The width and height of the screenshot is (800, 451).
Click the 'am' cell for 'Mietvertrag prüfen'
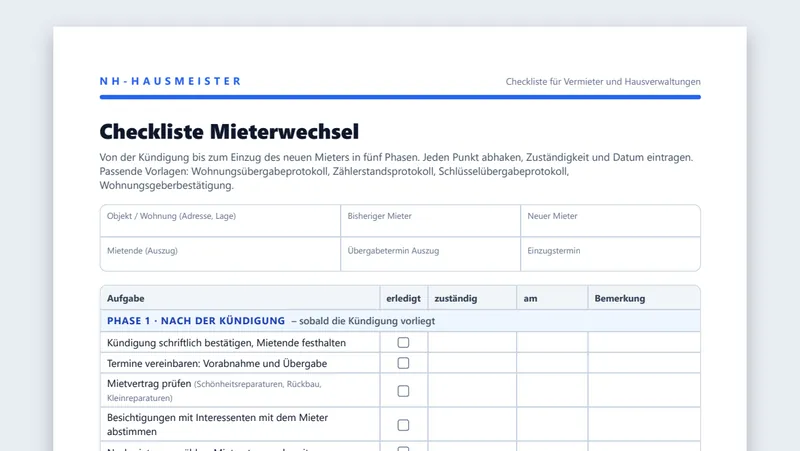coord(553,390)
